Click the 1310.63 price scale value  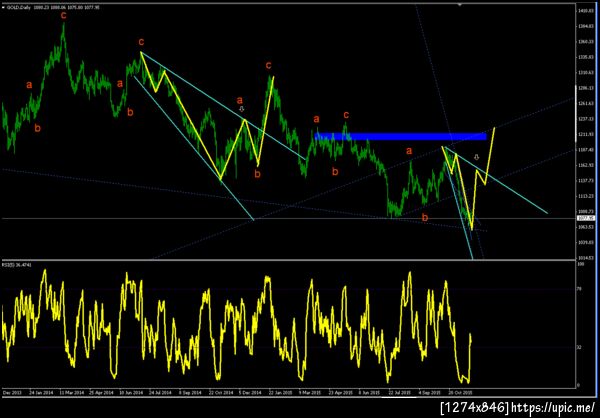pos(586,72)
